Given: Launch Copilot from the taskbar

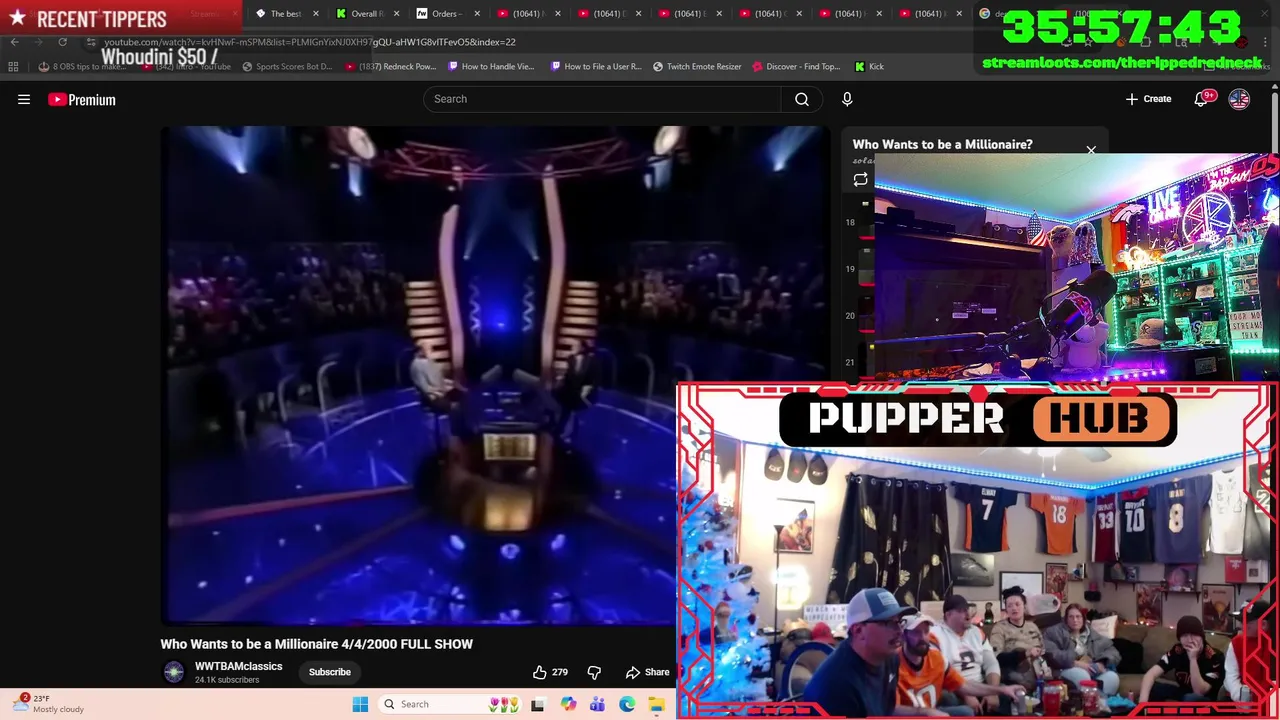Looking at the screenshot, I should (568, 704).
